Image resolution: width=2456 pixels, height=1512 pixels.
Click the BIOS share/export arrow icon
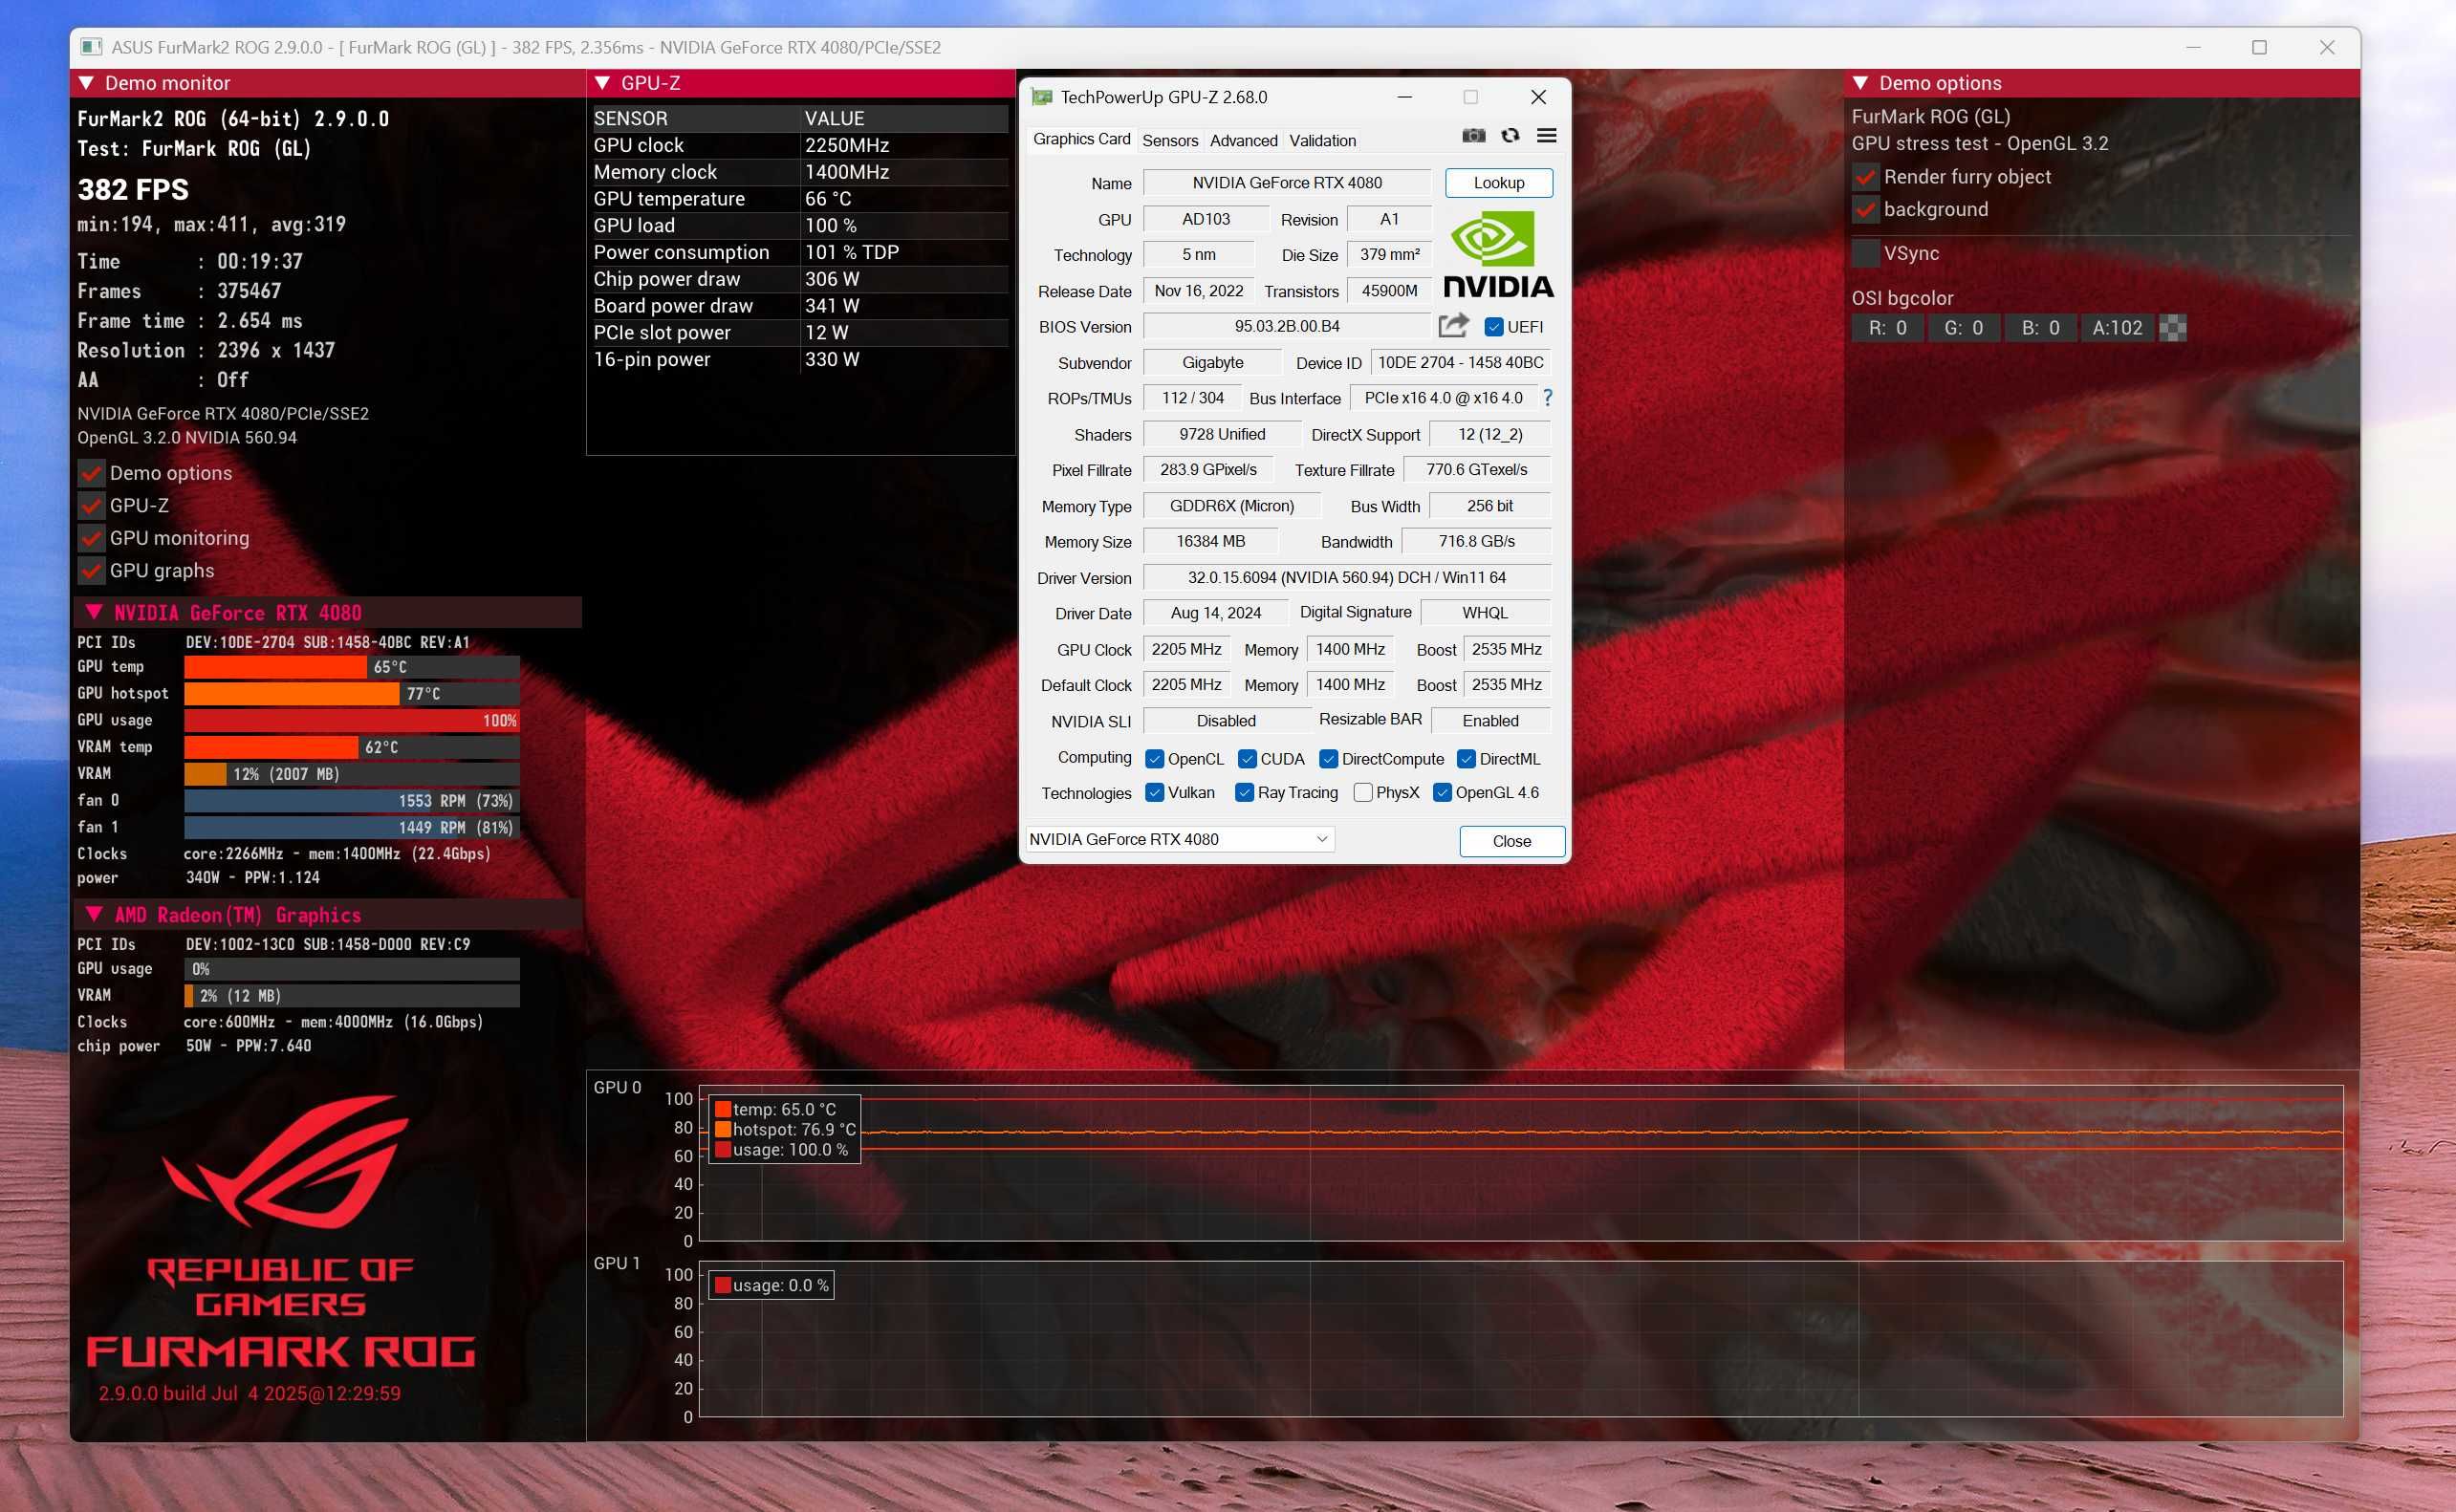tap(1454, 325)
